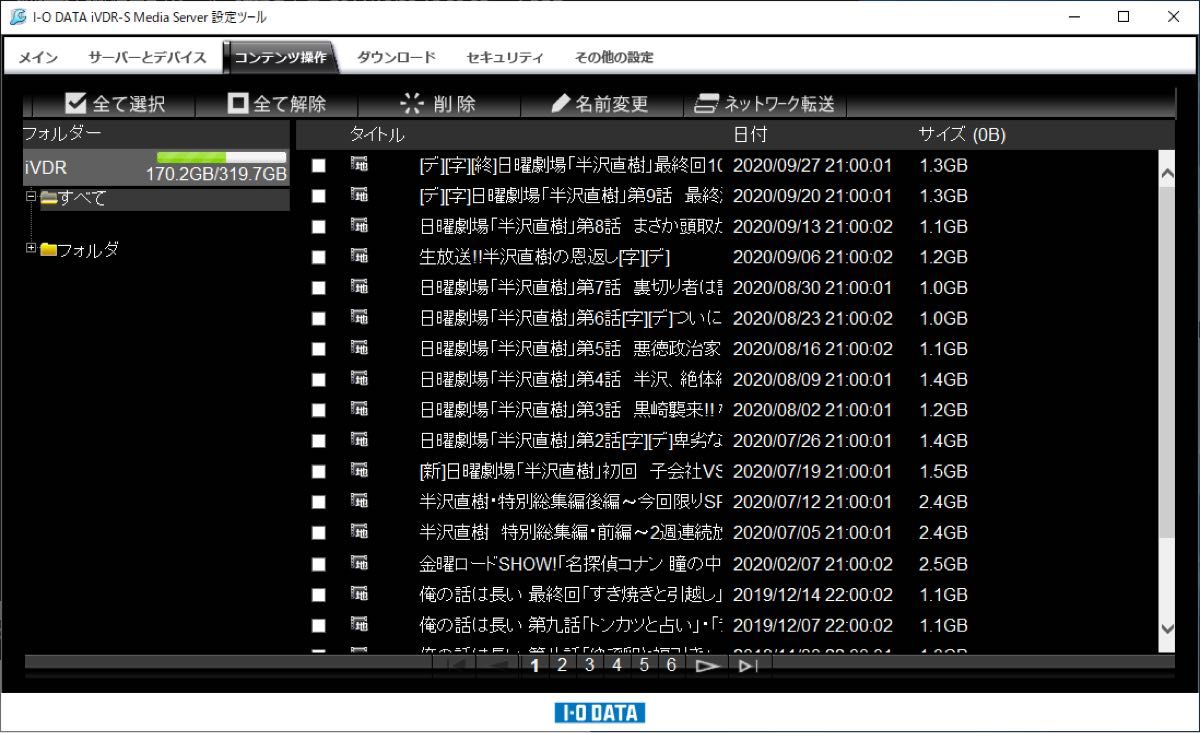This screenshot has height=733, width=1200.
Task: Check the box for 半沢直樹 最終回 row
Action: click(x=318, y=166)
